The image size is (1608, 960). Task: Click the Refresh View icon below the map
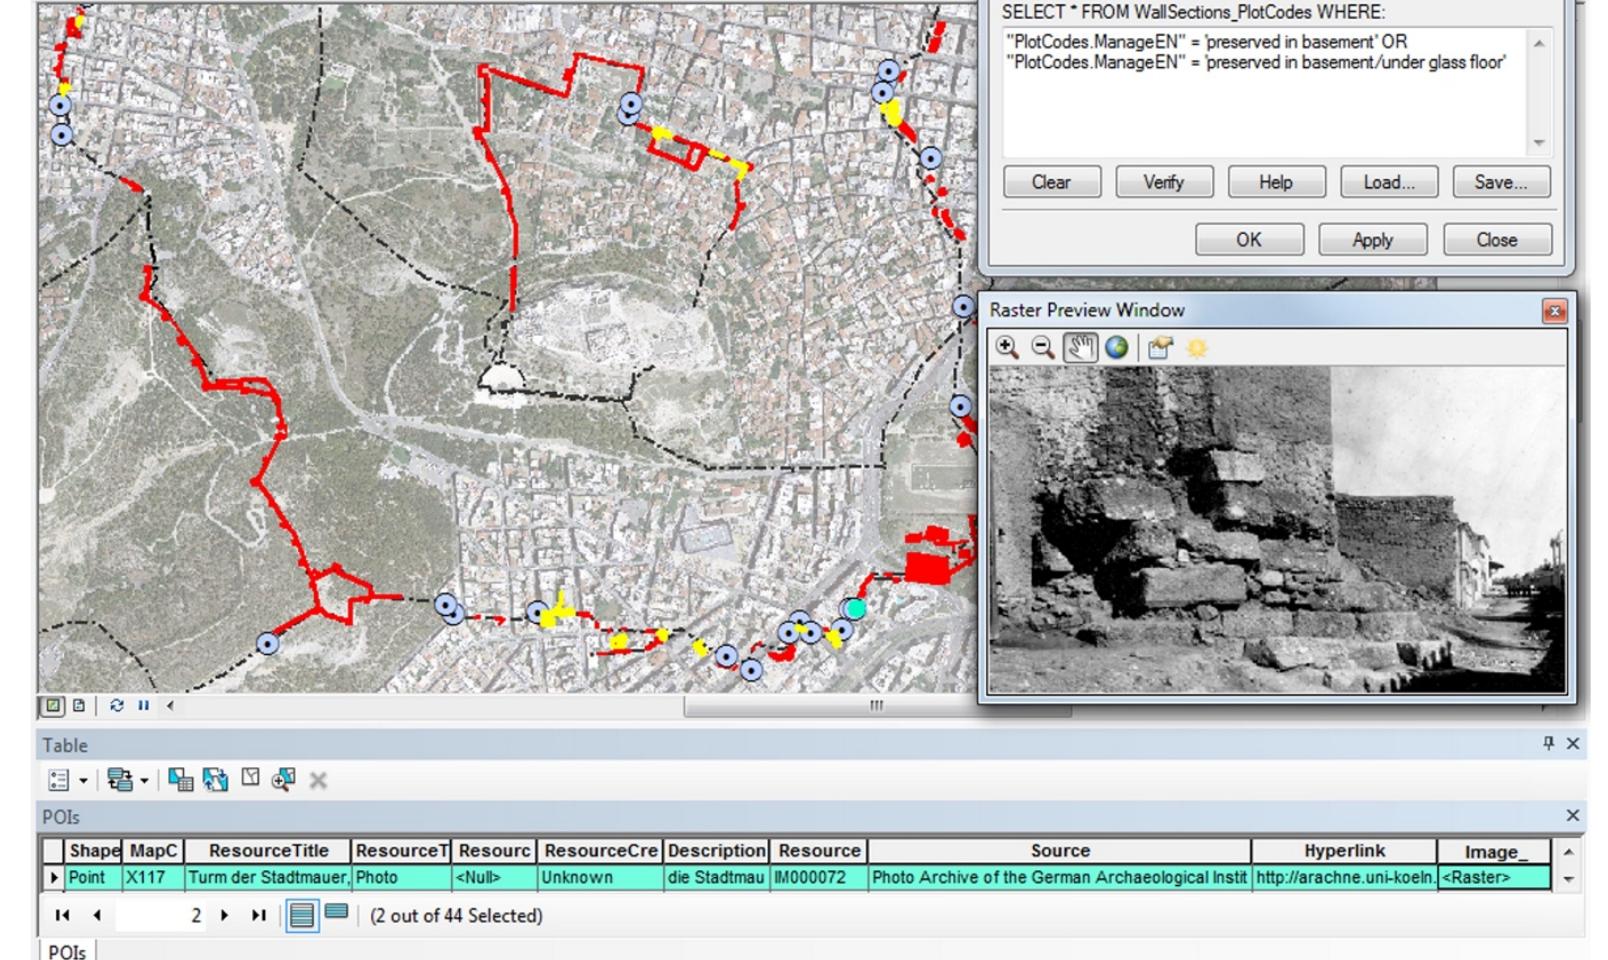[x=117, y=705]
